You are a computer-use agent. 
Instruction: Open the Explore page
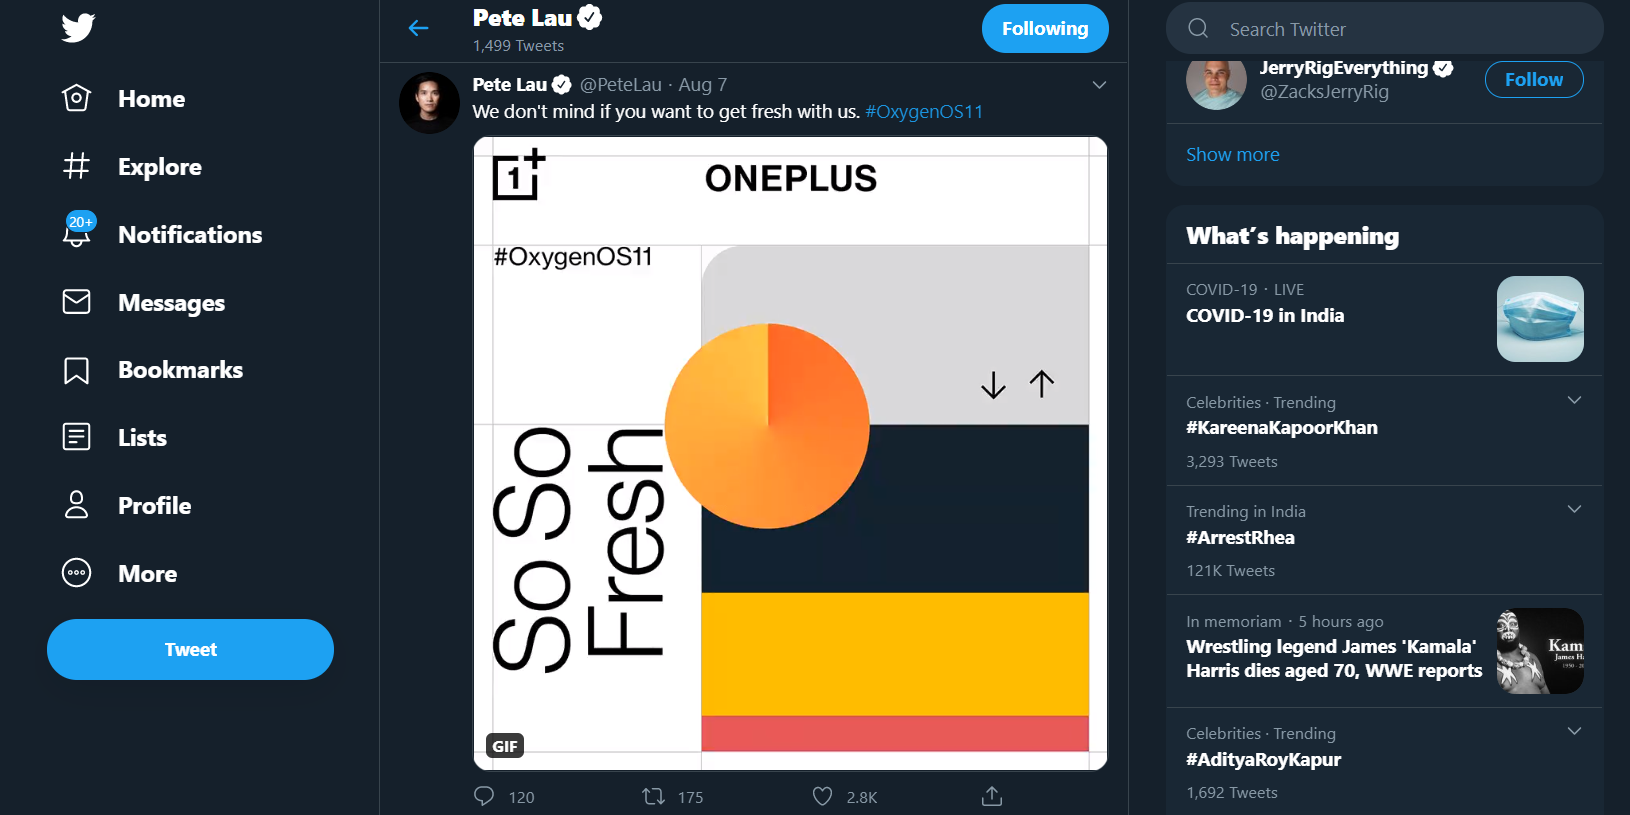click(159, 166)
